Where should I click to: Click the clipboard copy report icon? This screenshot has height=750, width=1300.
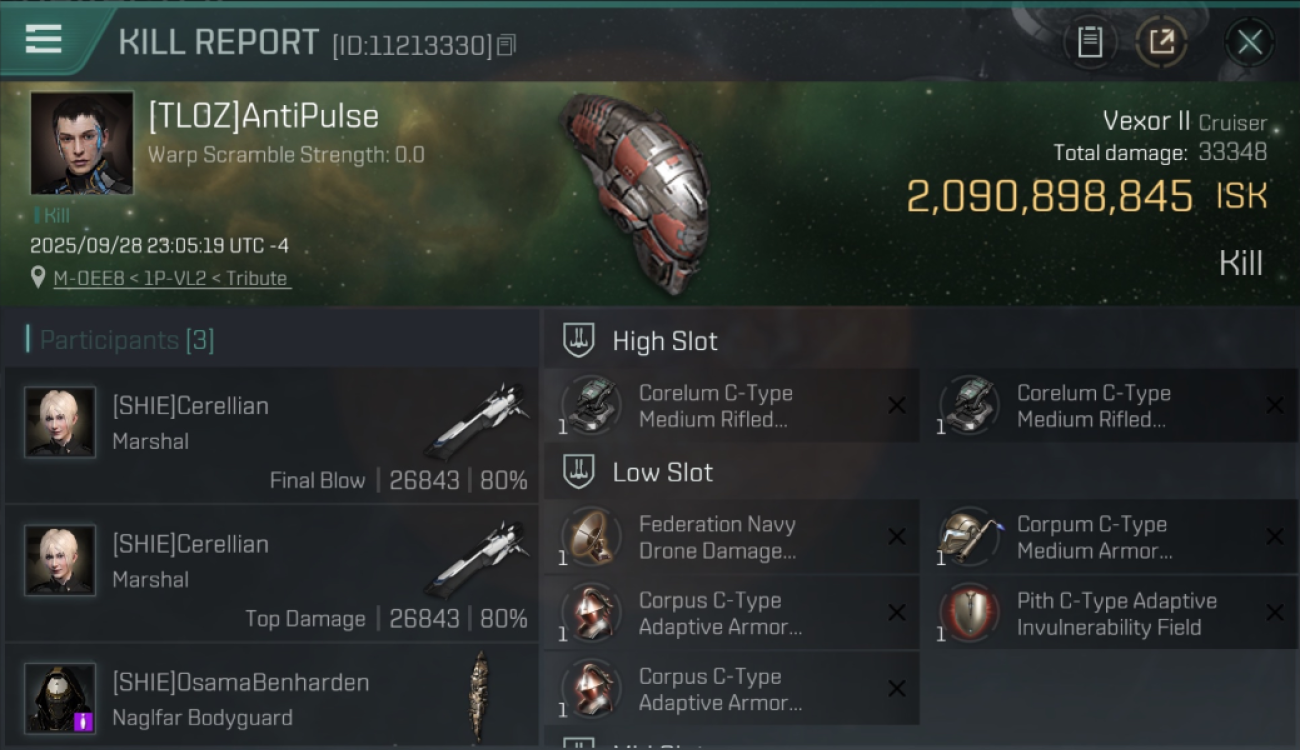click(x=1090, y=42)
